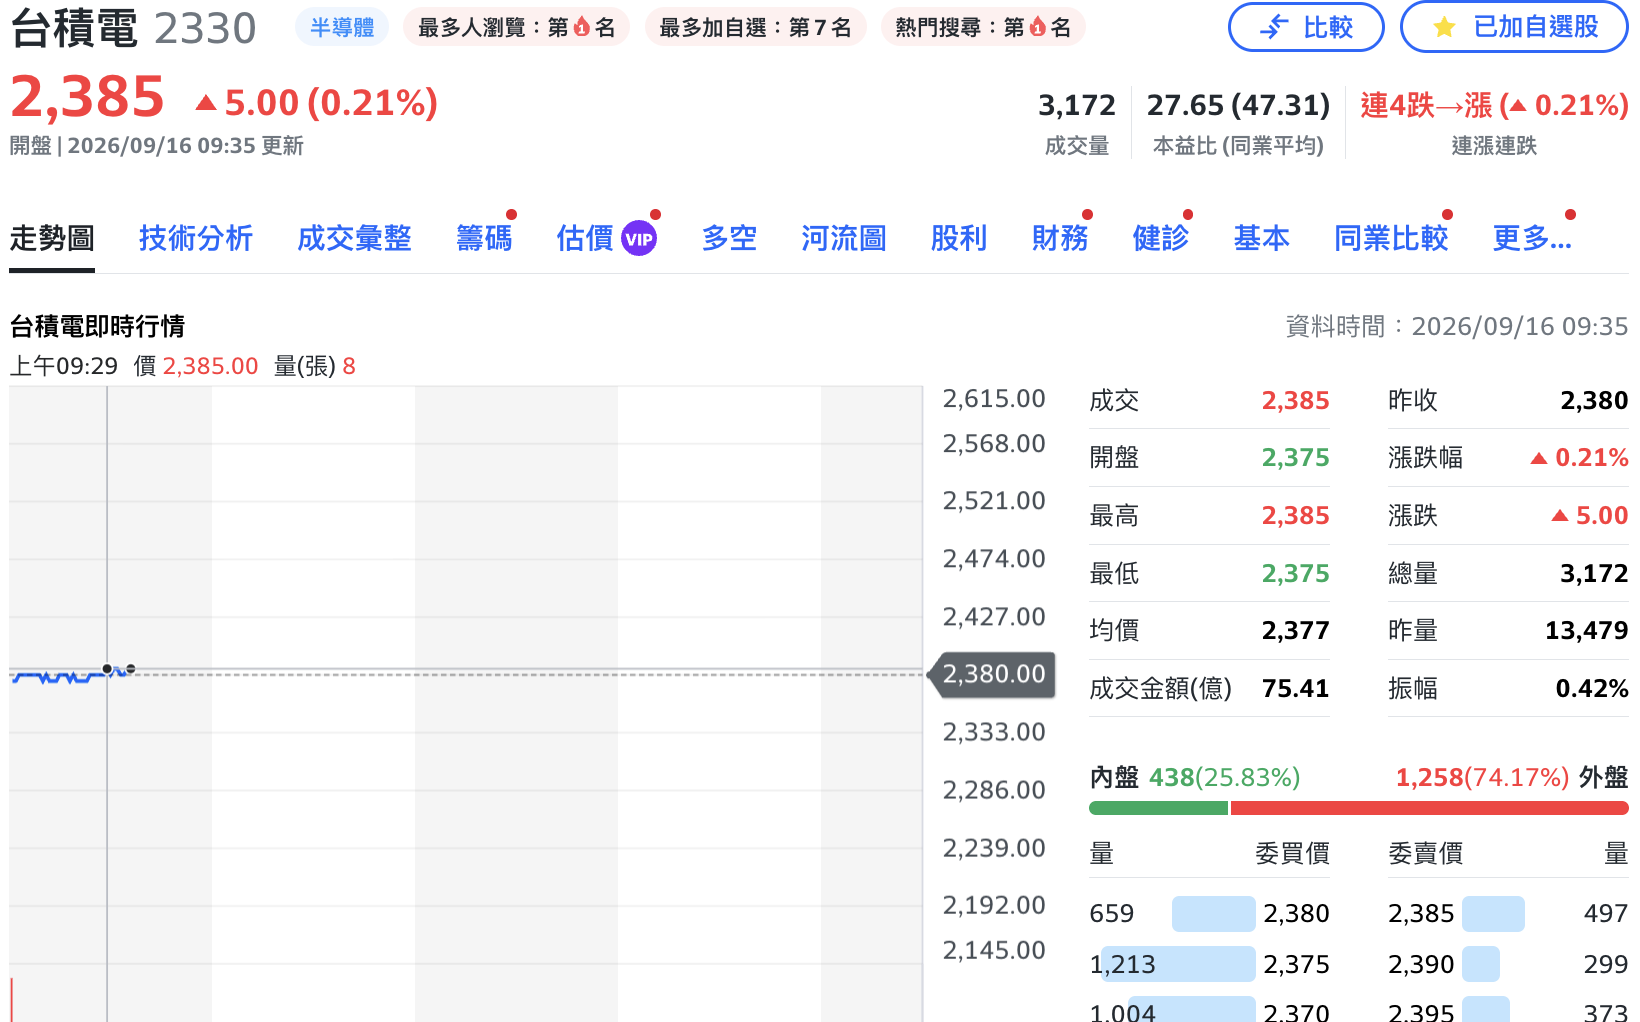Click the 昨量 13,479 value

pos(1586,631)
